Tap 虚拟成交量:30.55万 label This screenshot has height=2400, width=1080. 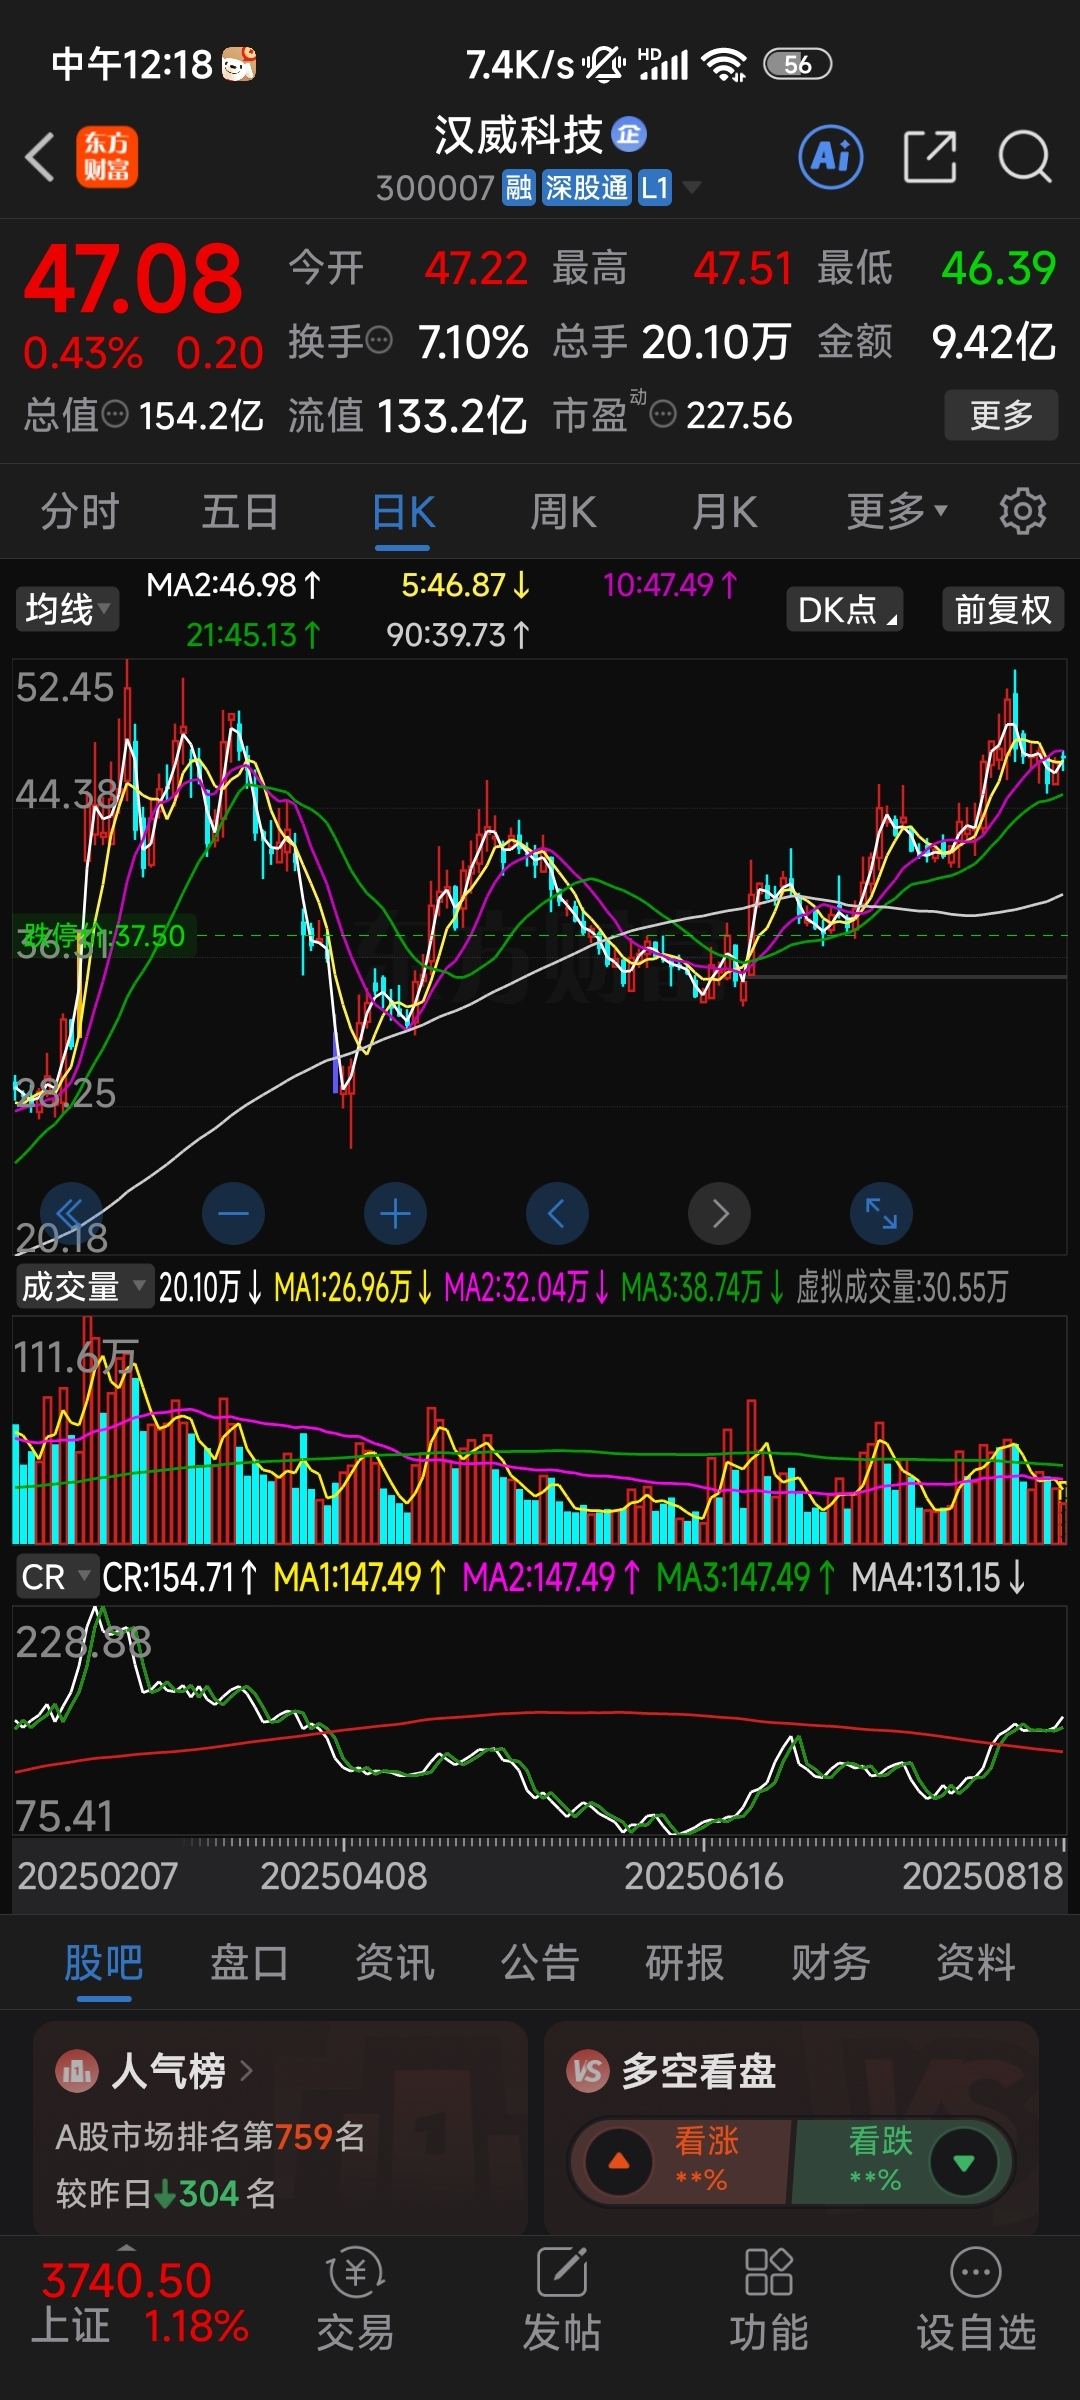[902, 1286]
